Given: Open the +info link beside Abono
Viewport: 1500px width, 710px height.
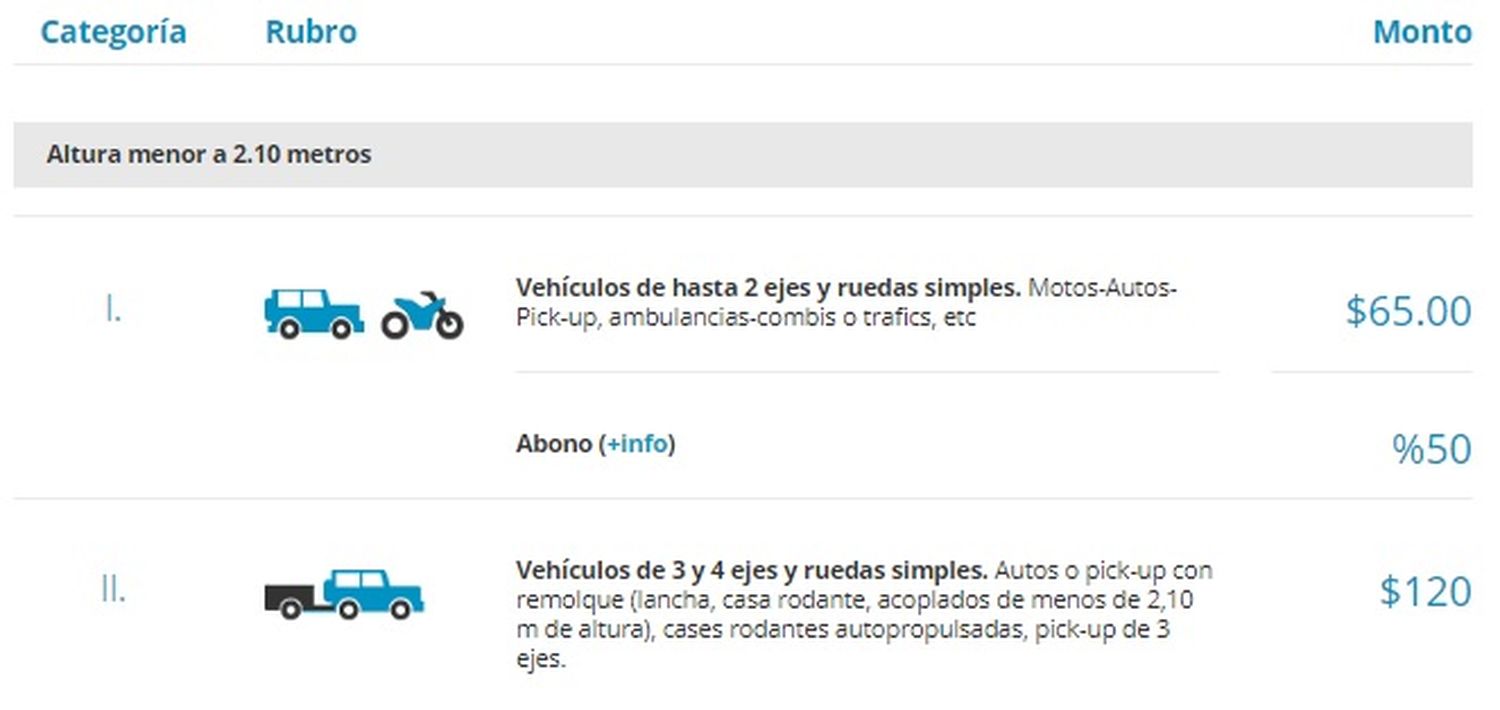Looking at the screenshot, I should click(637, 443).
